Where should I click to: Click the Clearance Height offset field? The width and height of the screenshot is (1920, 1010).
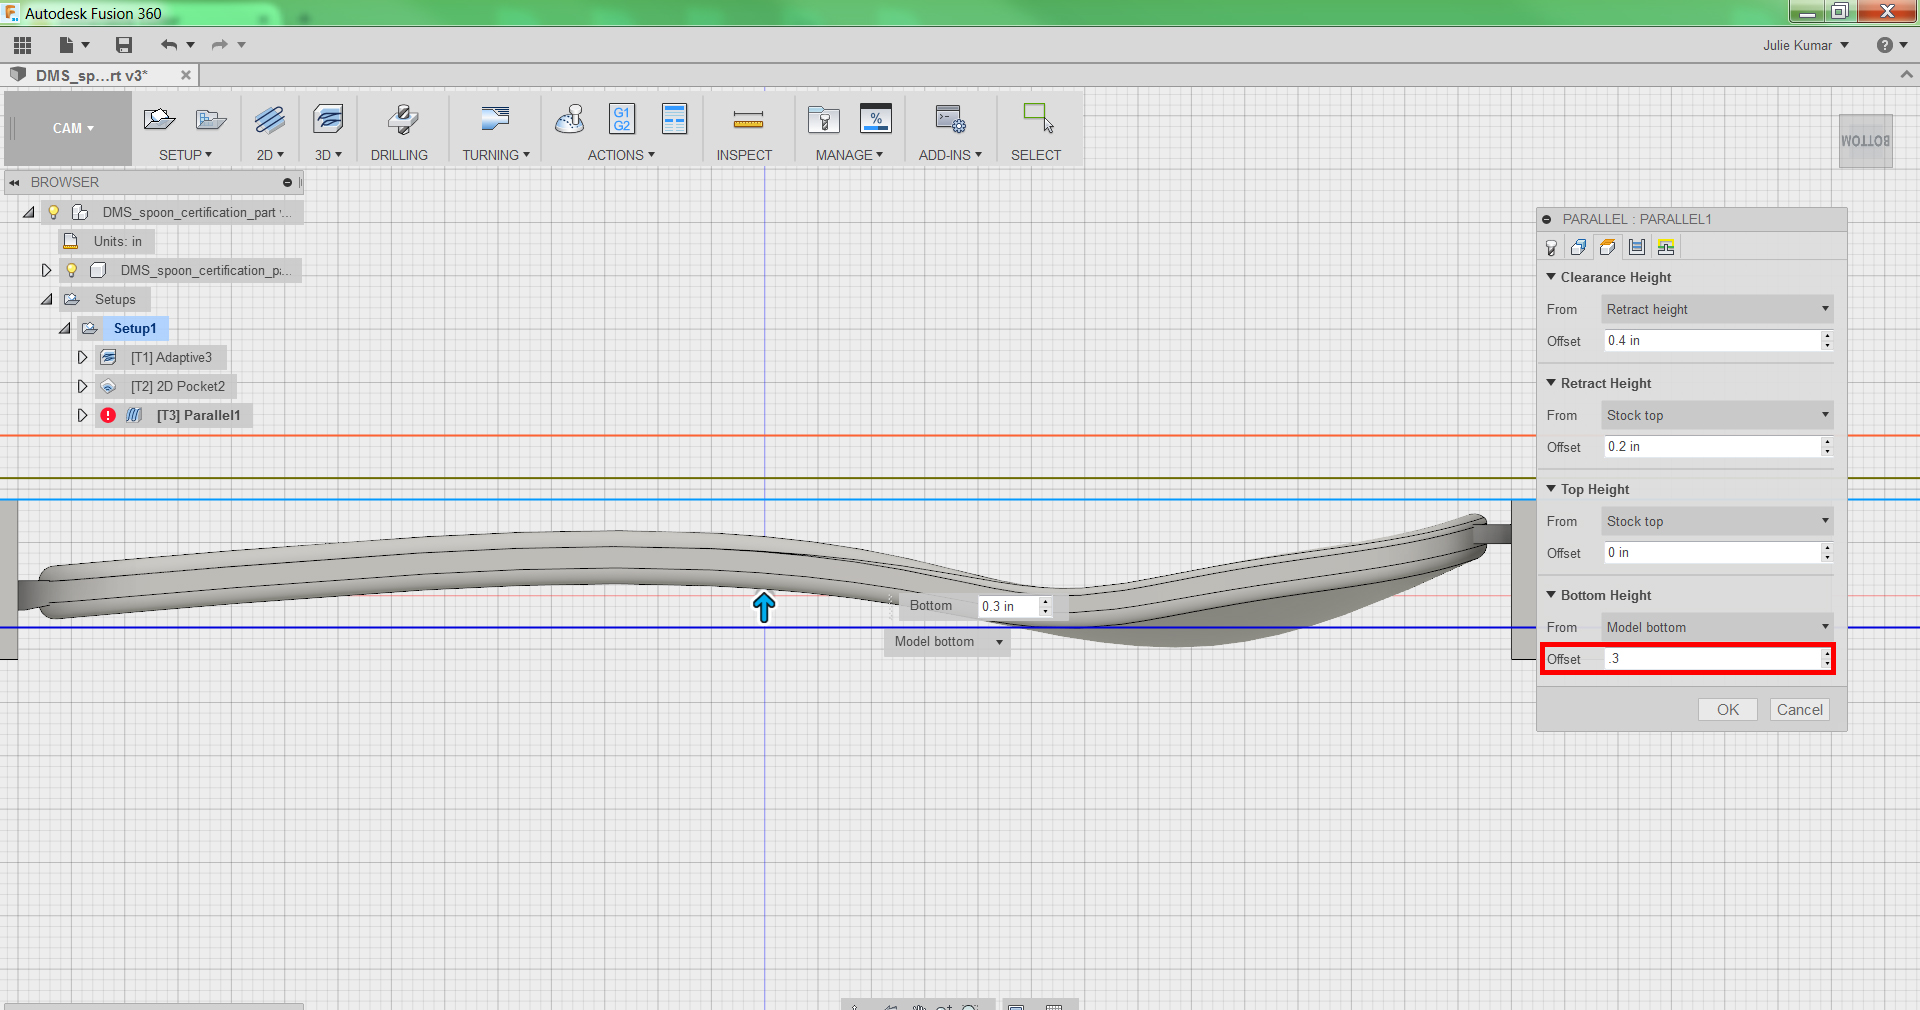[1712, 341]
